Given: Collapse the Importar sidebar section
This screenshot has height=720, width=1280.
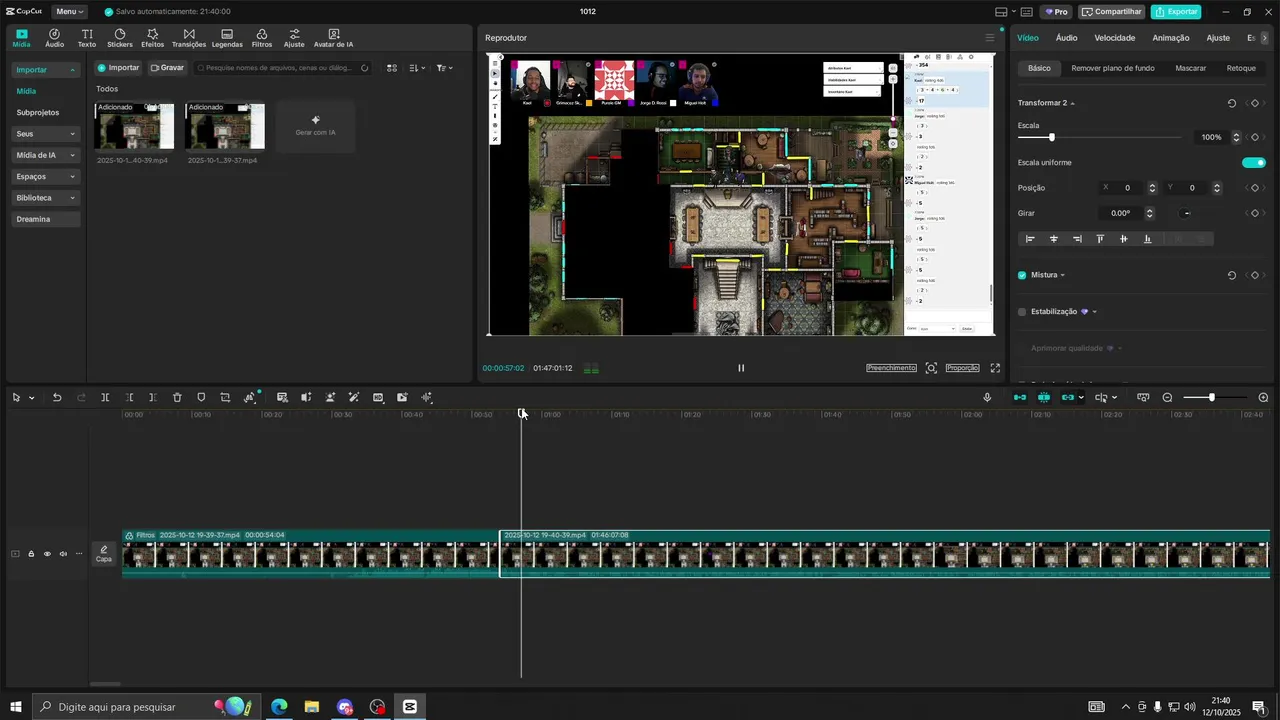Looking at the screenshot, I should (45, 70).
